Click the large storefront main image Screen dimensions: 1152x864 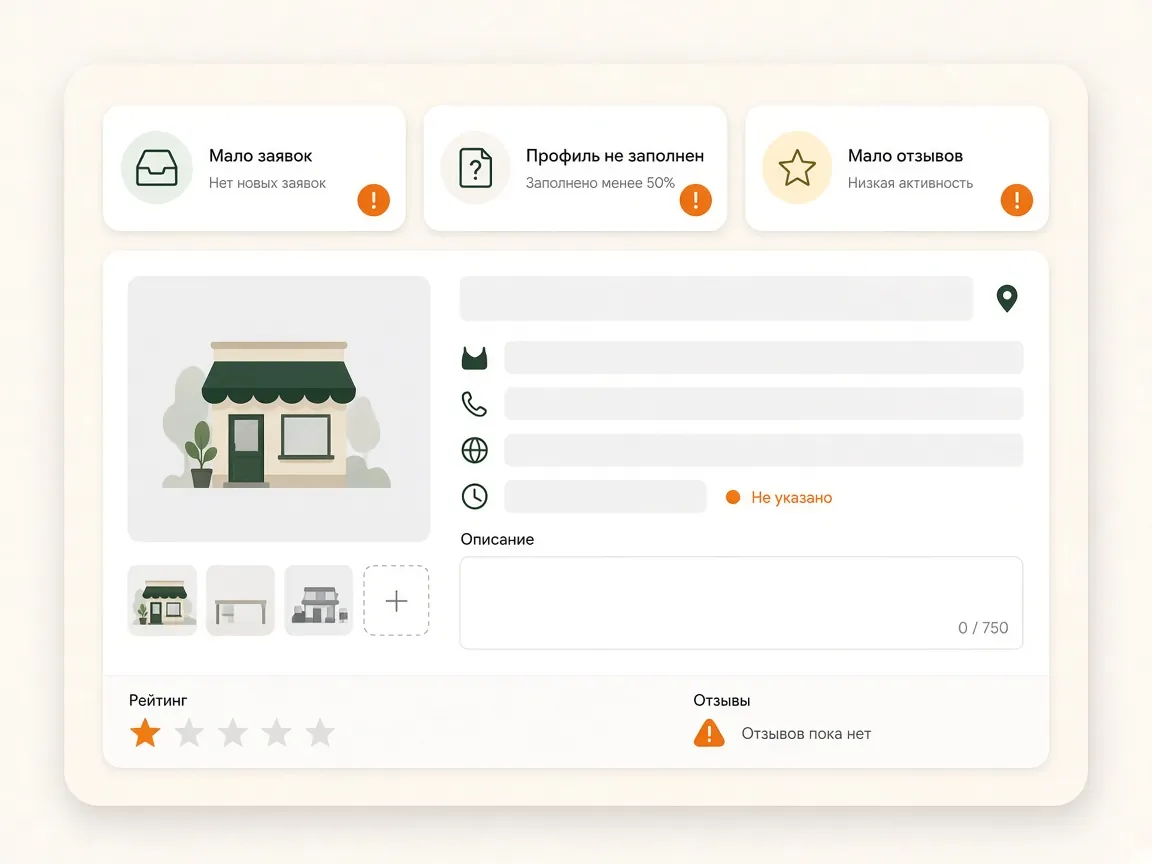(279, 409)
